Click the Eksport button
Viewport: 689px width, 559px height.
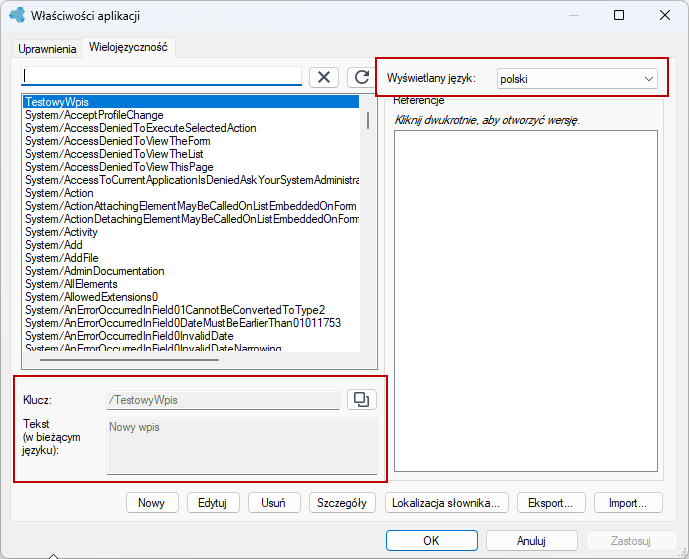[x=551, y=503]
